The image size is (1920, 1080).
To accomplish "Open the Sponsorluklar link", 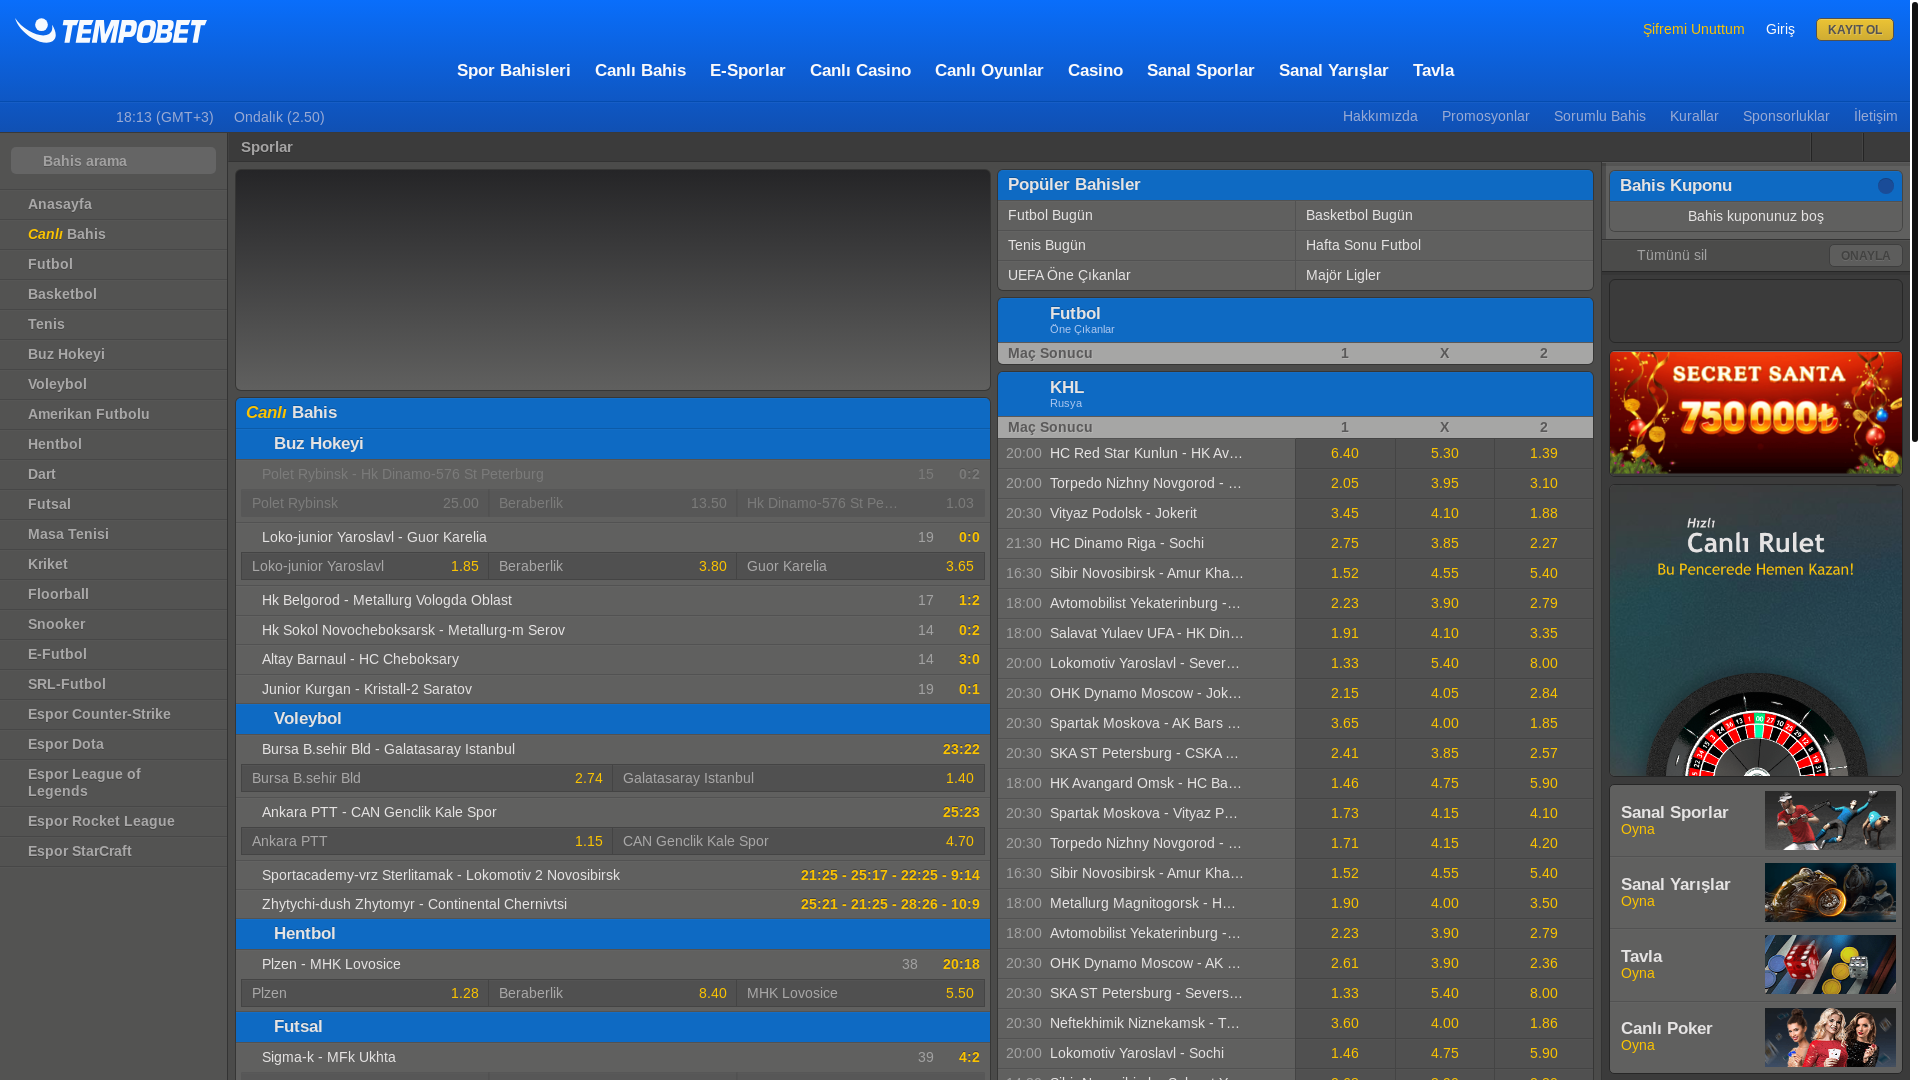I will (x=1786, y=116).
